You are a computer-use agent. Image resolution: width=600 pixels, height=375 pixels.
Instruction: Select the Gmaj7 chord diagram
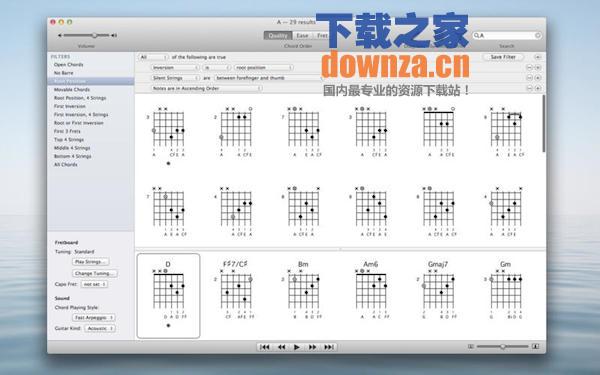coord(438,291)
